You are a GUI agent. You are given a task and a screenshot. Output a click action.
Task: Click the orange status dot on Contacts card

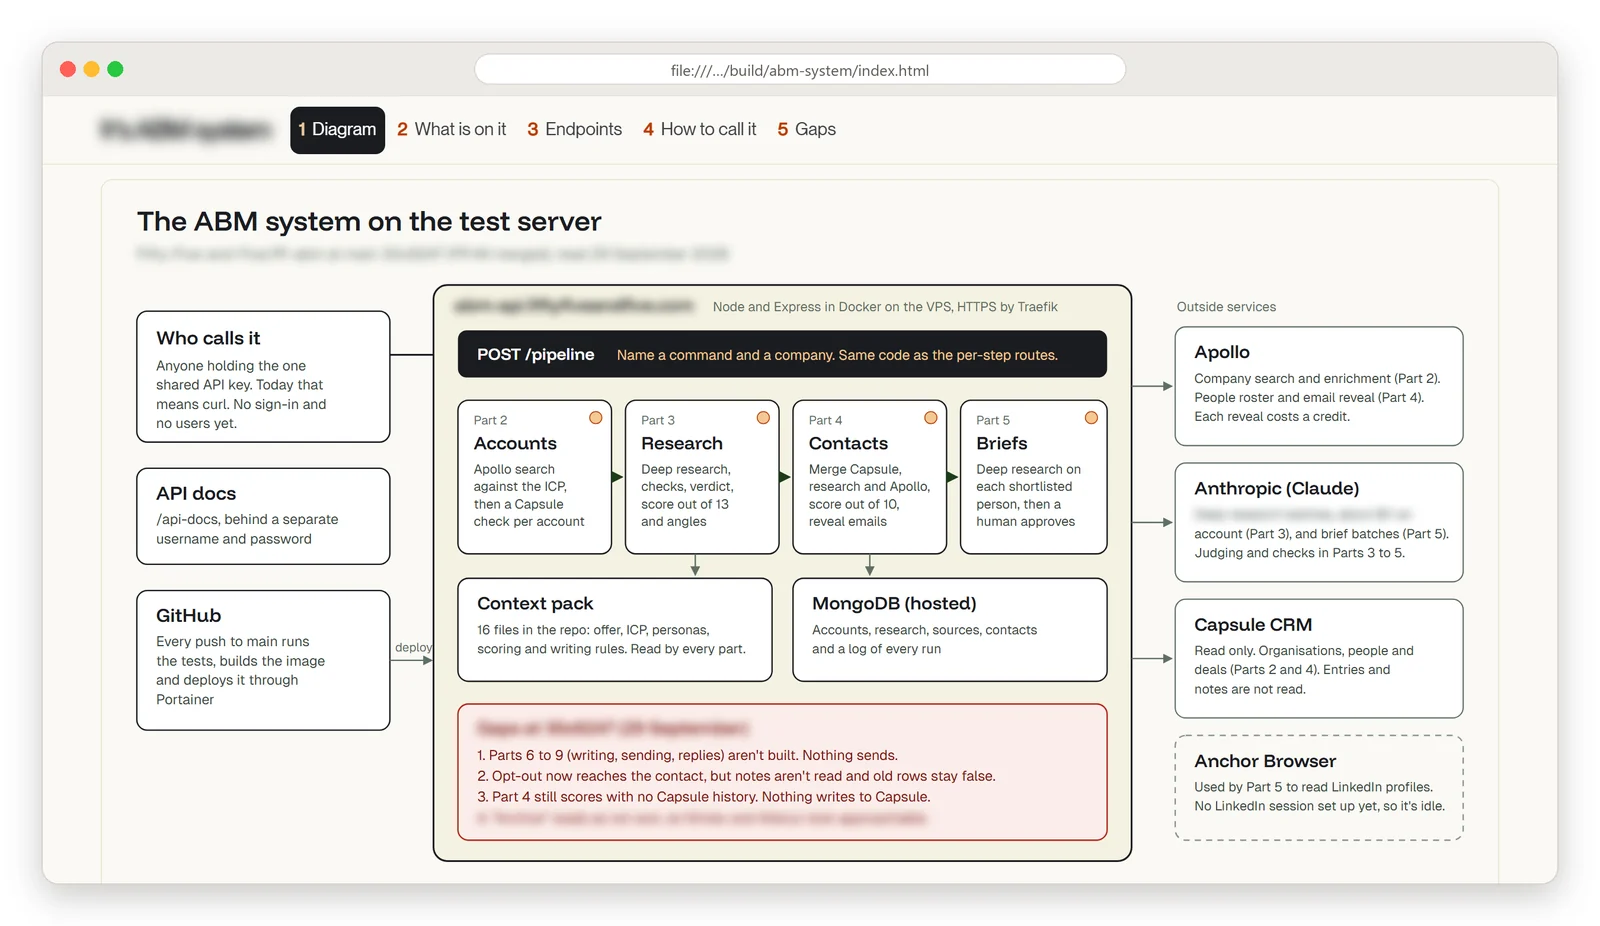click(x=931, y=418)
